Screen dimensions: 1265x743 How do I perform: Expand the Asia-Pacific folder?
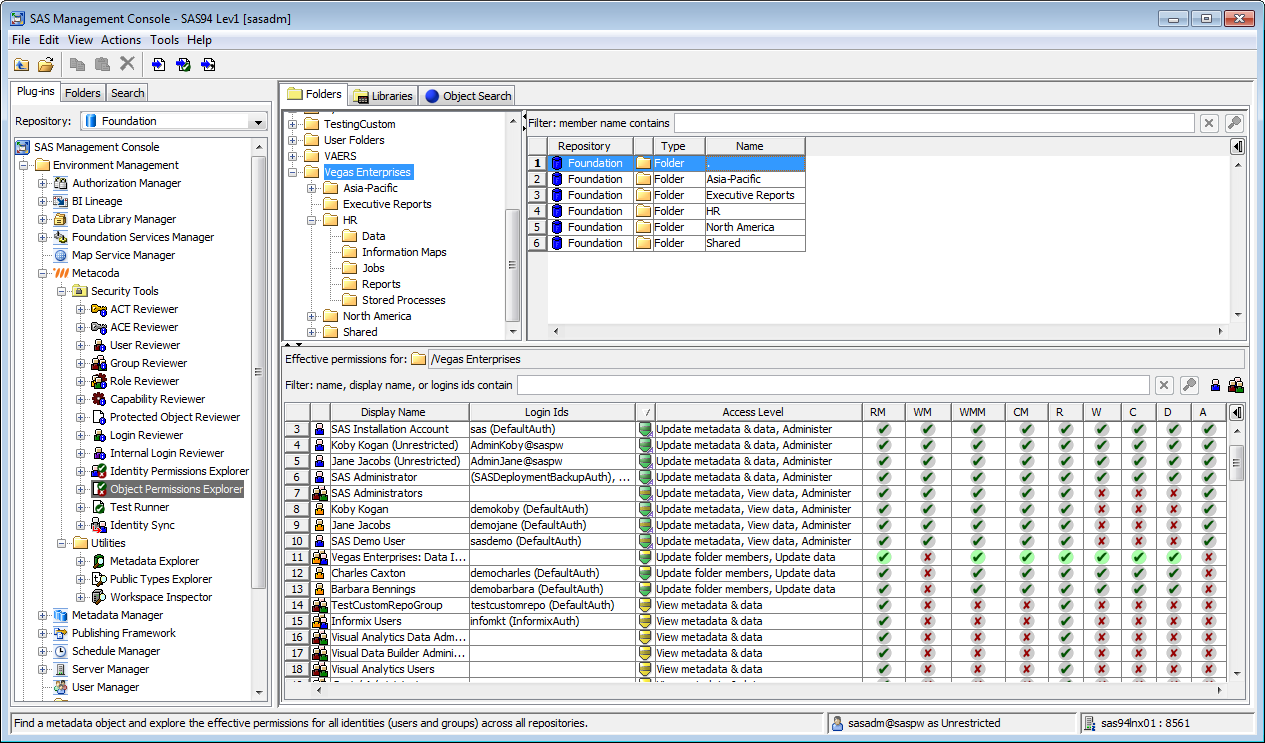(x=313, y=188)
